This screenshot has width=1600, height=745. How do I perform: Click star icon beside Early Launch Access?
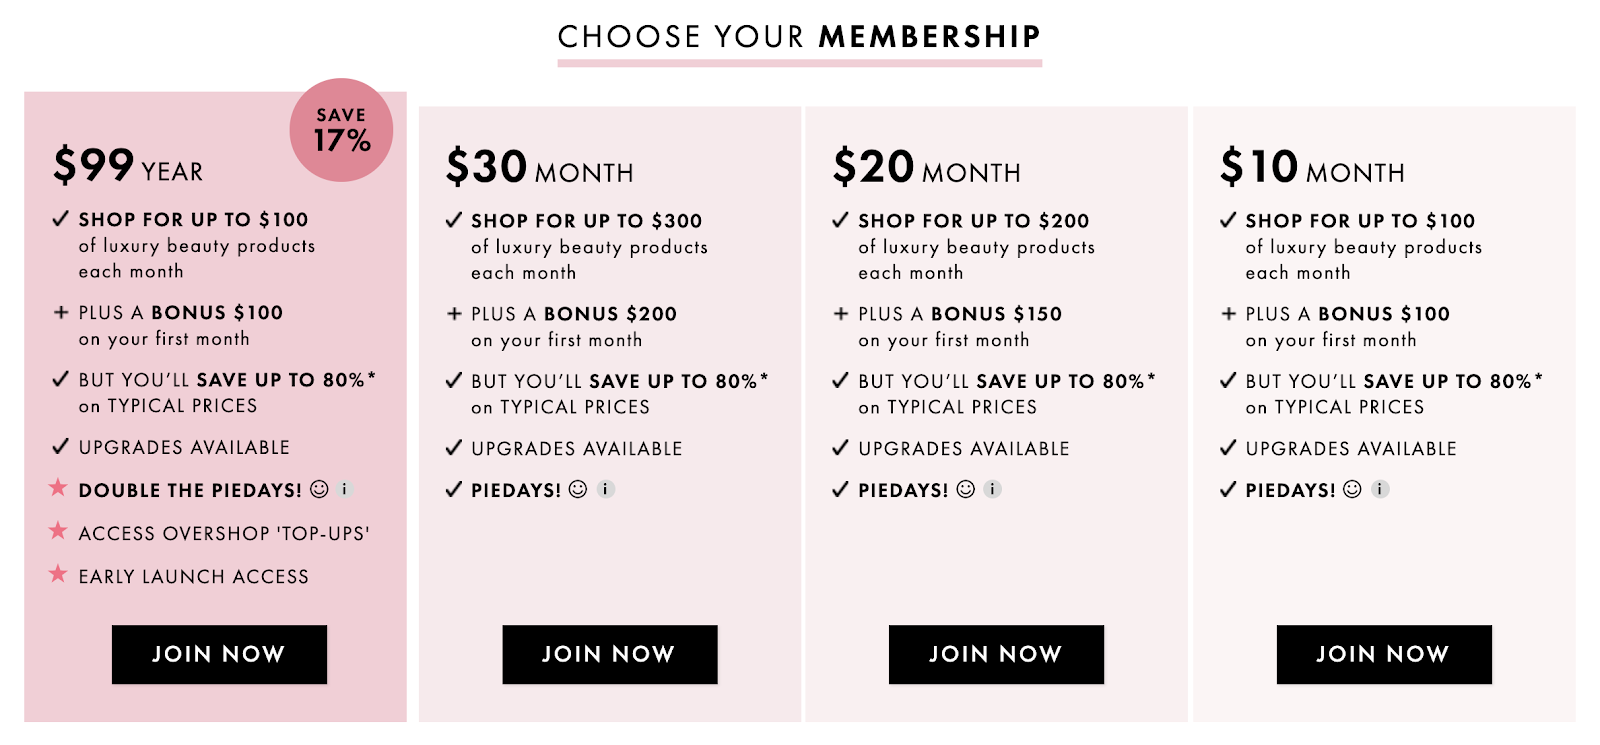(x=58, y=574)
